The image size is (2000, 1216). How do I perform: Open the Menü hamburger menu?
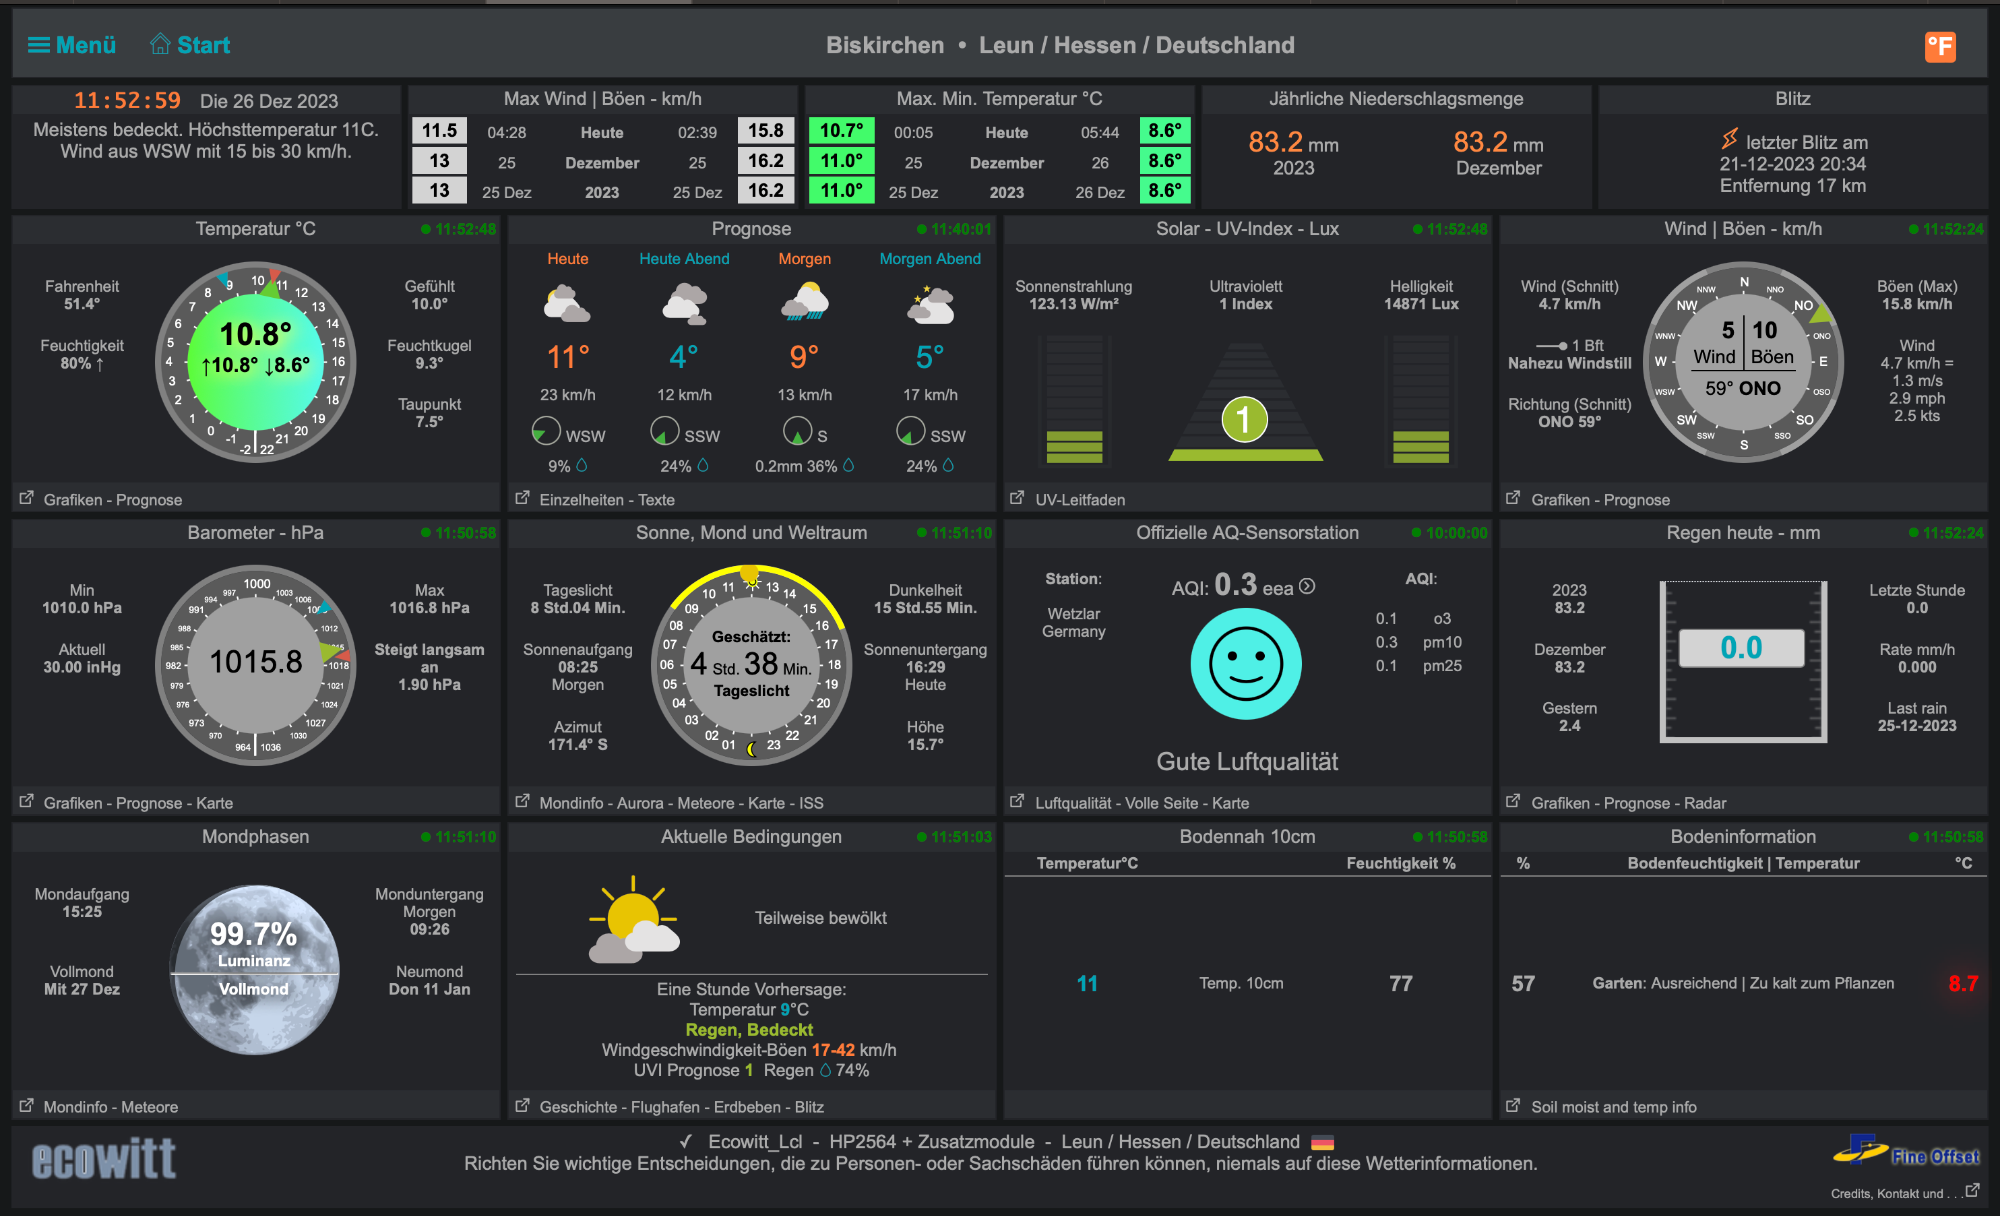pos(72,45)
